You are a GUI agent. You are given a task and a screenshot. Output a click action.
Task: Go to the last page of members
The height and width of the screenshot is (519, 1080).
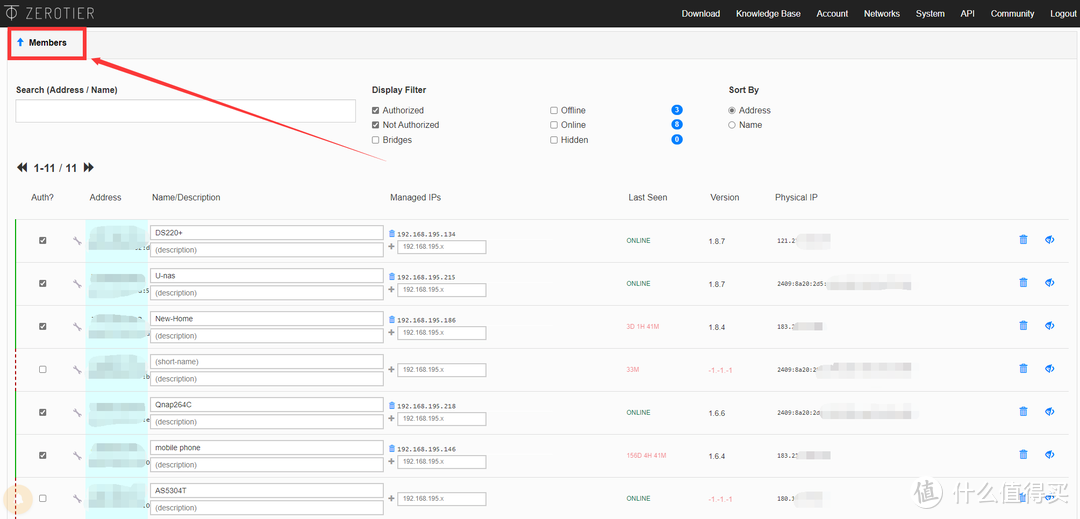point(89,168)
